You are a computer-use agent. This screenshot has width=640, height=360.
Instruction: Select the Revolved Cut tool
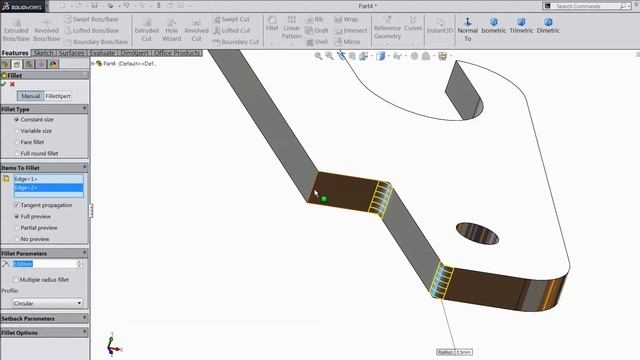196,30
